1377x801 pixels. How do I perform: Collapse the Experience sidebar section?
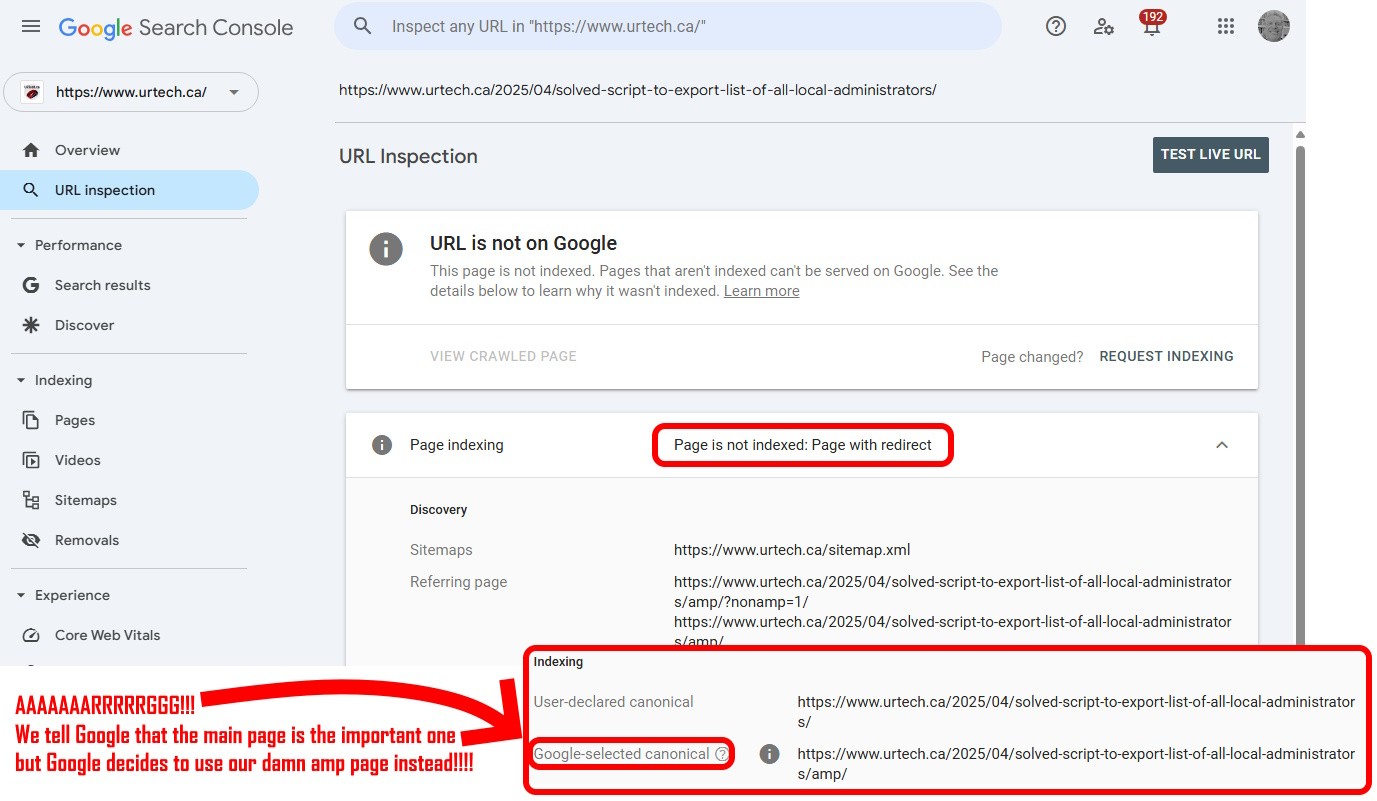[x=21, y=595]
